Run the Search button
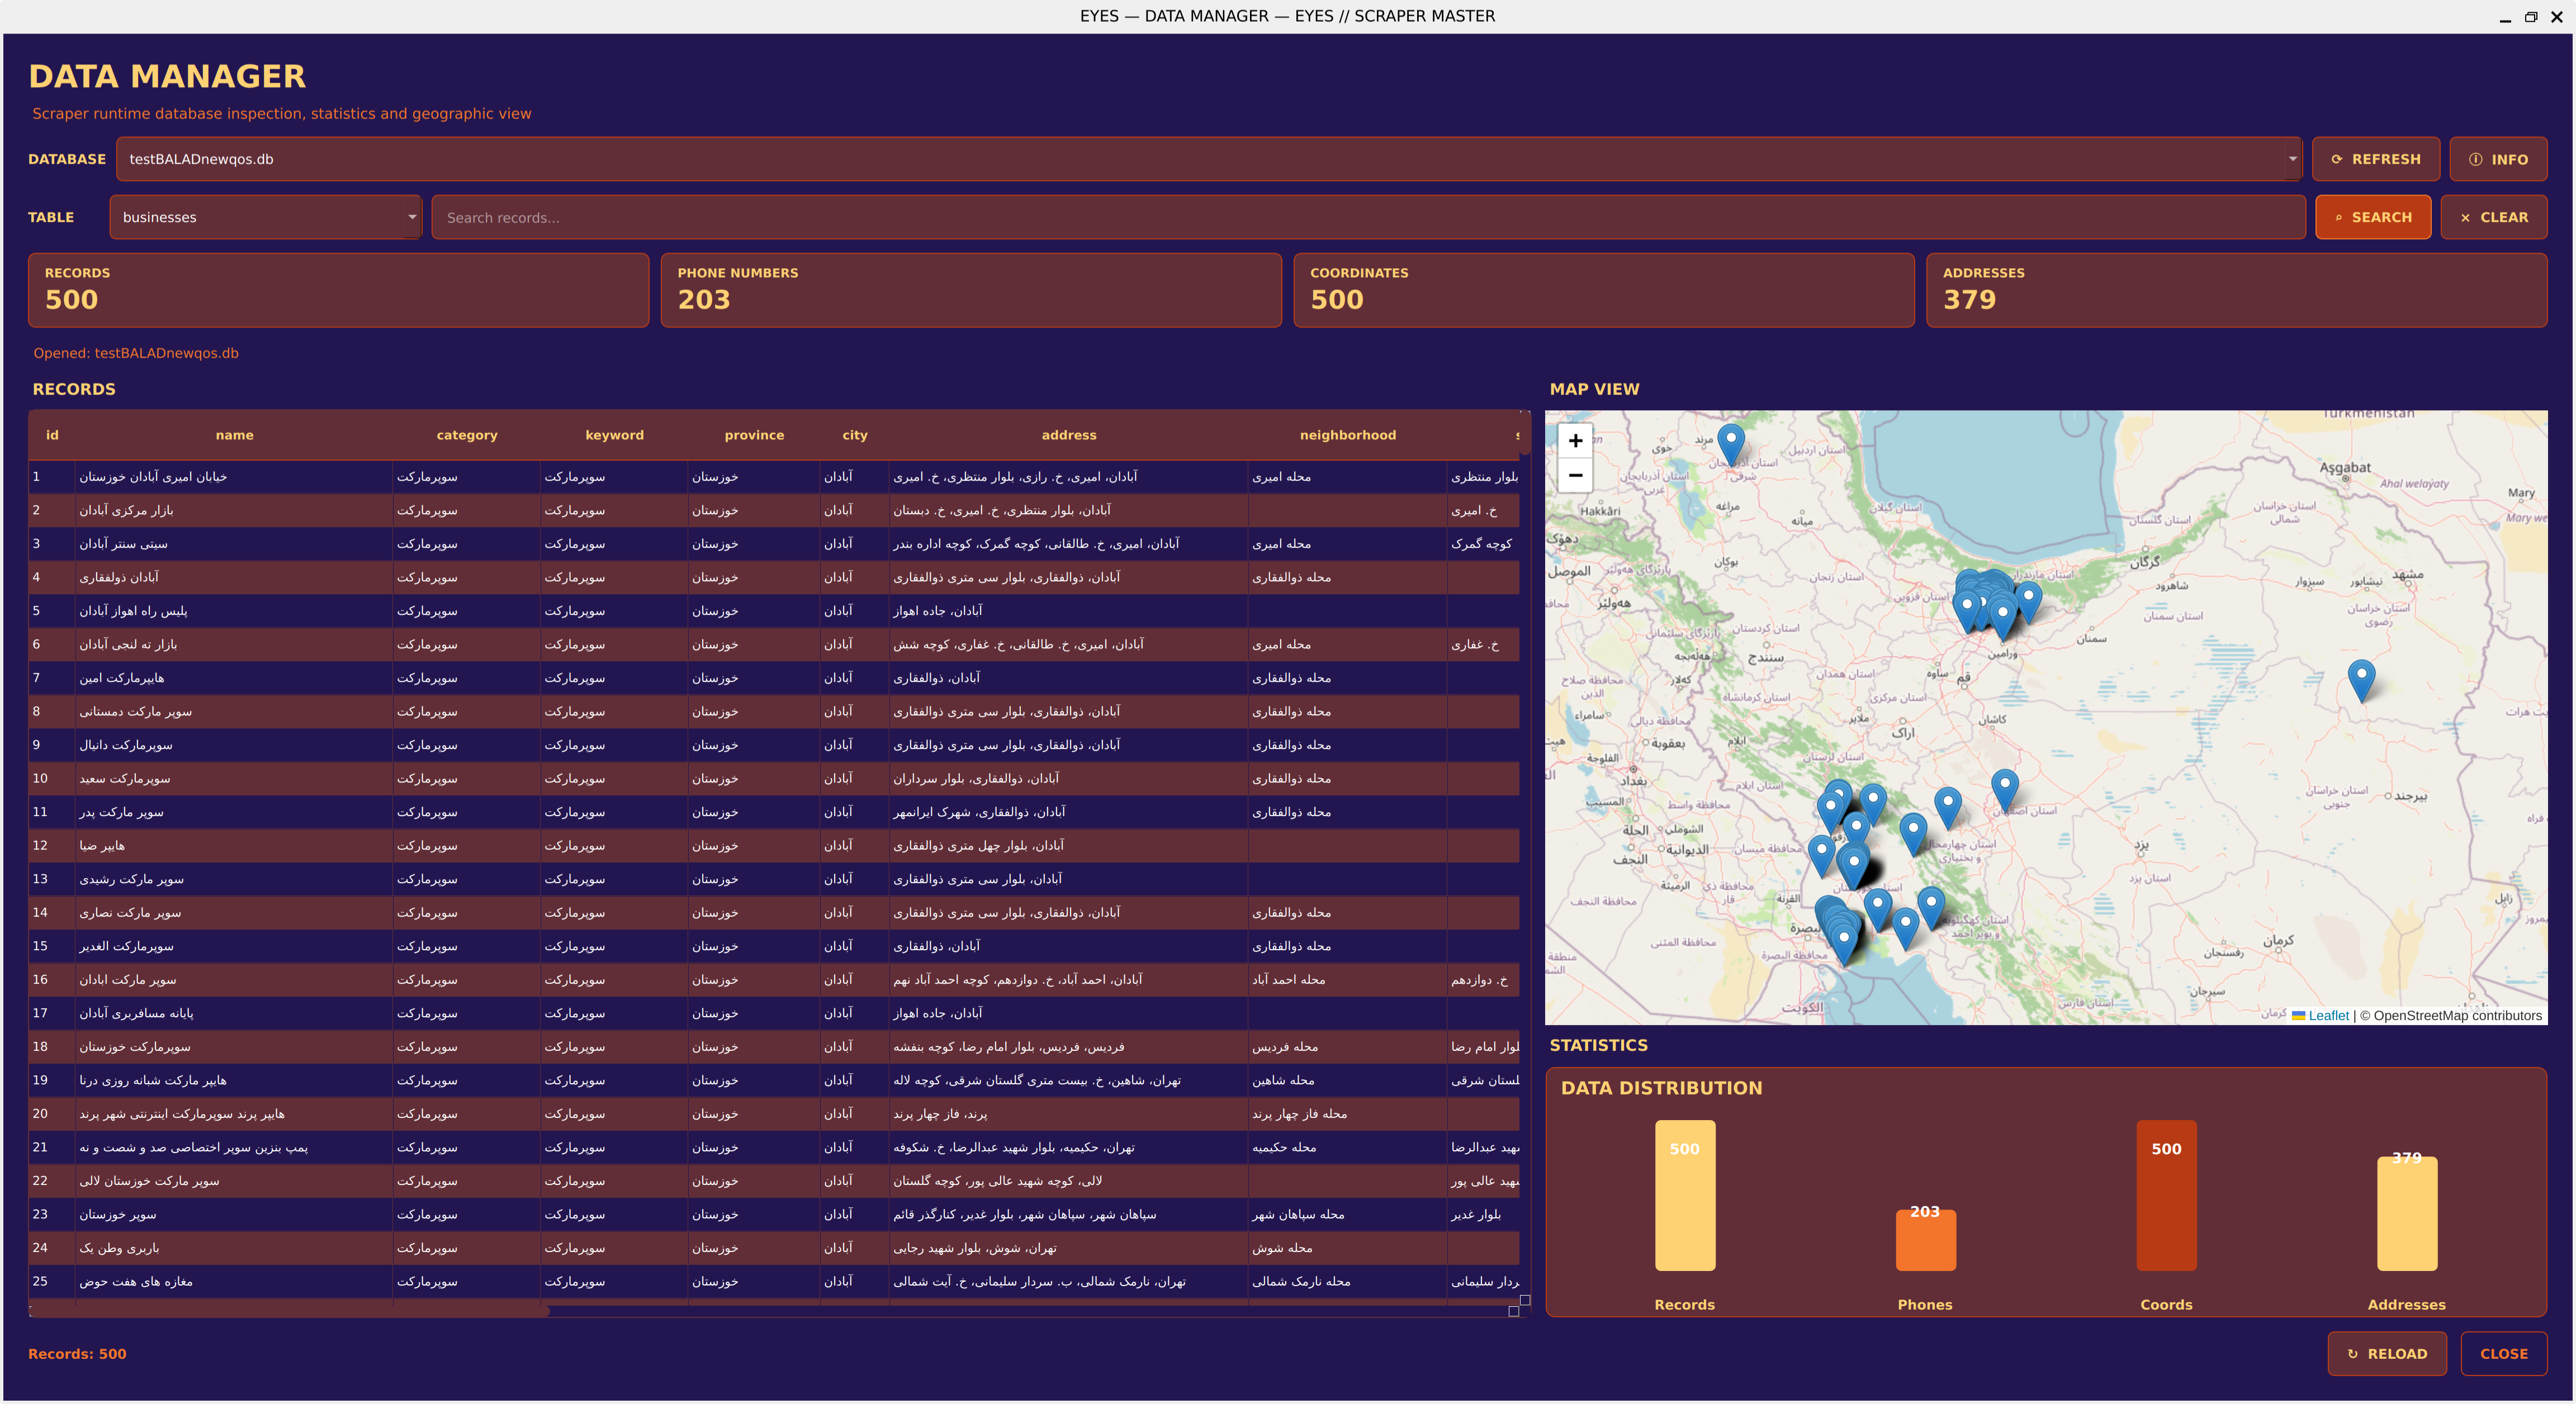The image size is (2576, 1404). point(2372,217)
